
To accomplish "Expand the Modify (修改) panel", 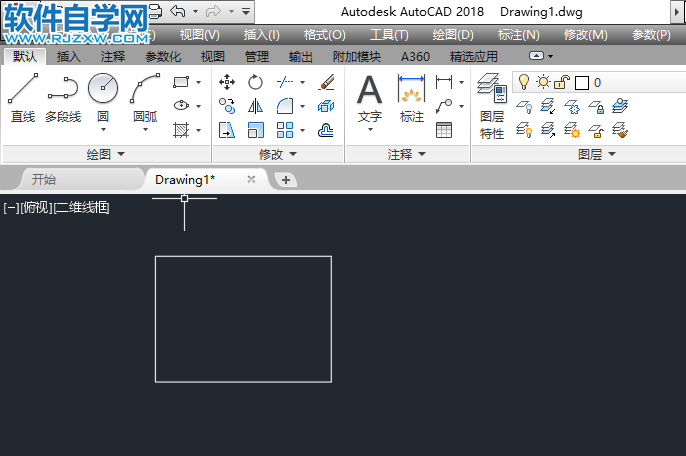I will [x=278, y=154].
